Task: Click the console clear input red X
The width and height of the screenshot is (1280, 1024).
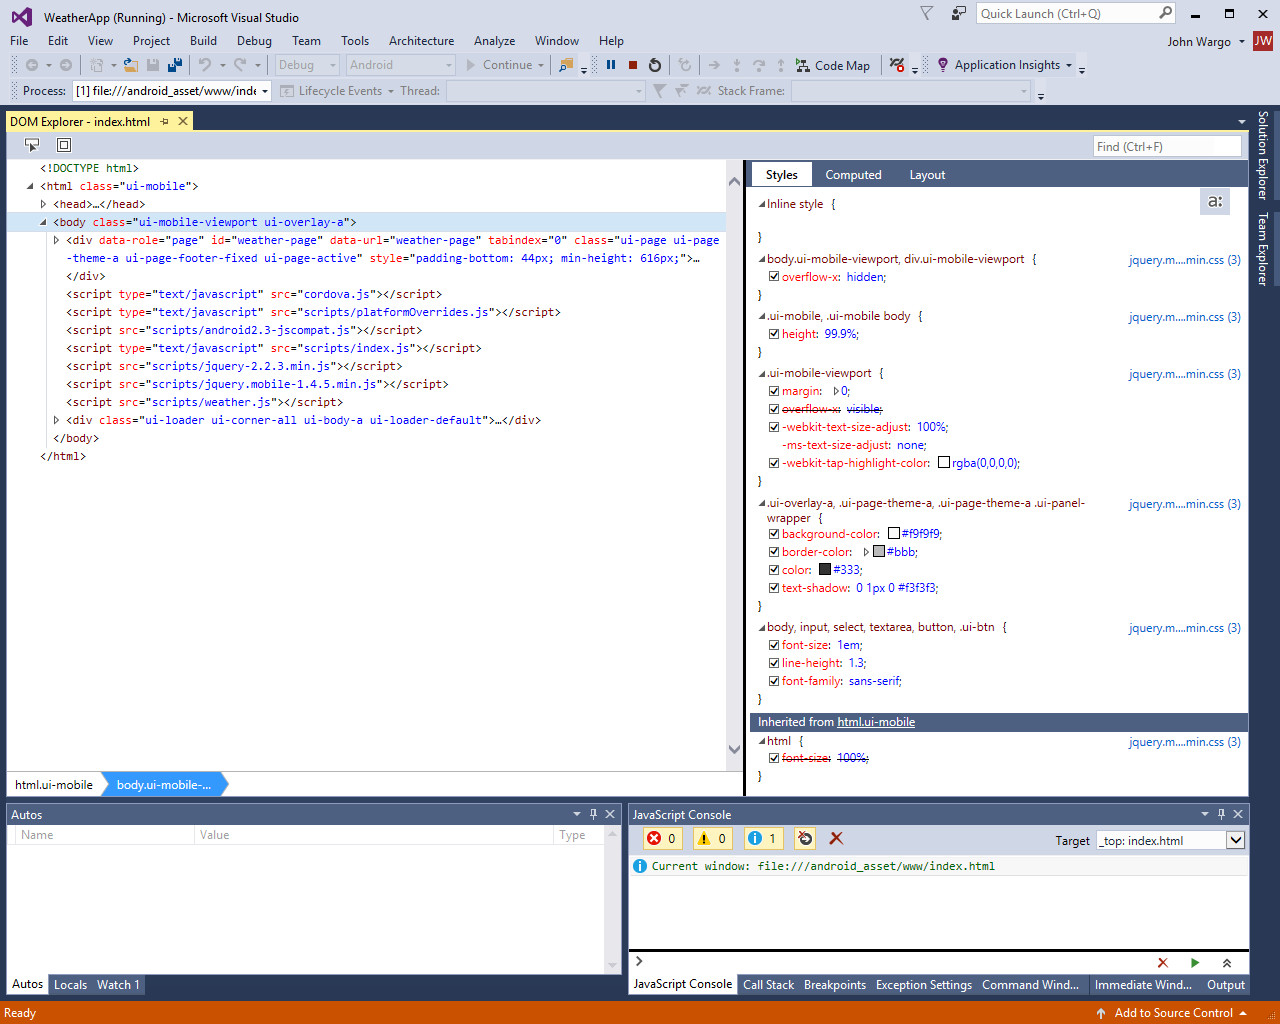Action: tap(1162, 963)
